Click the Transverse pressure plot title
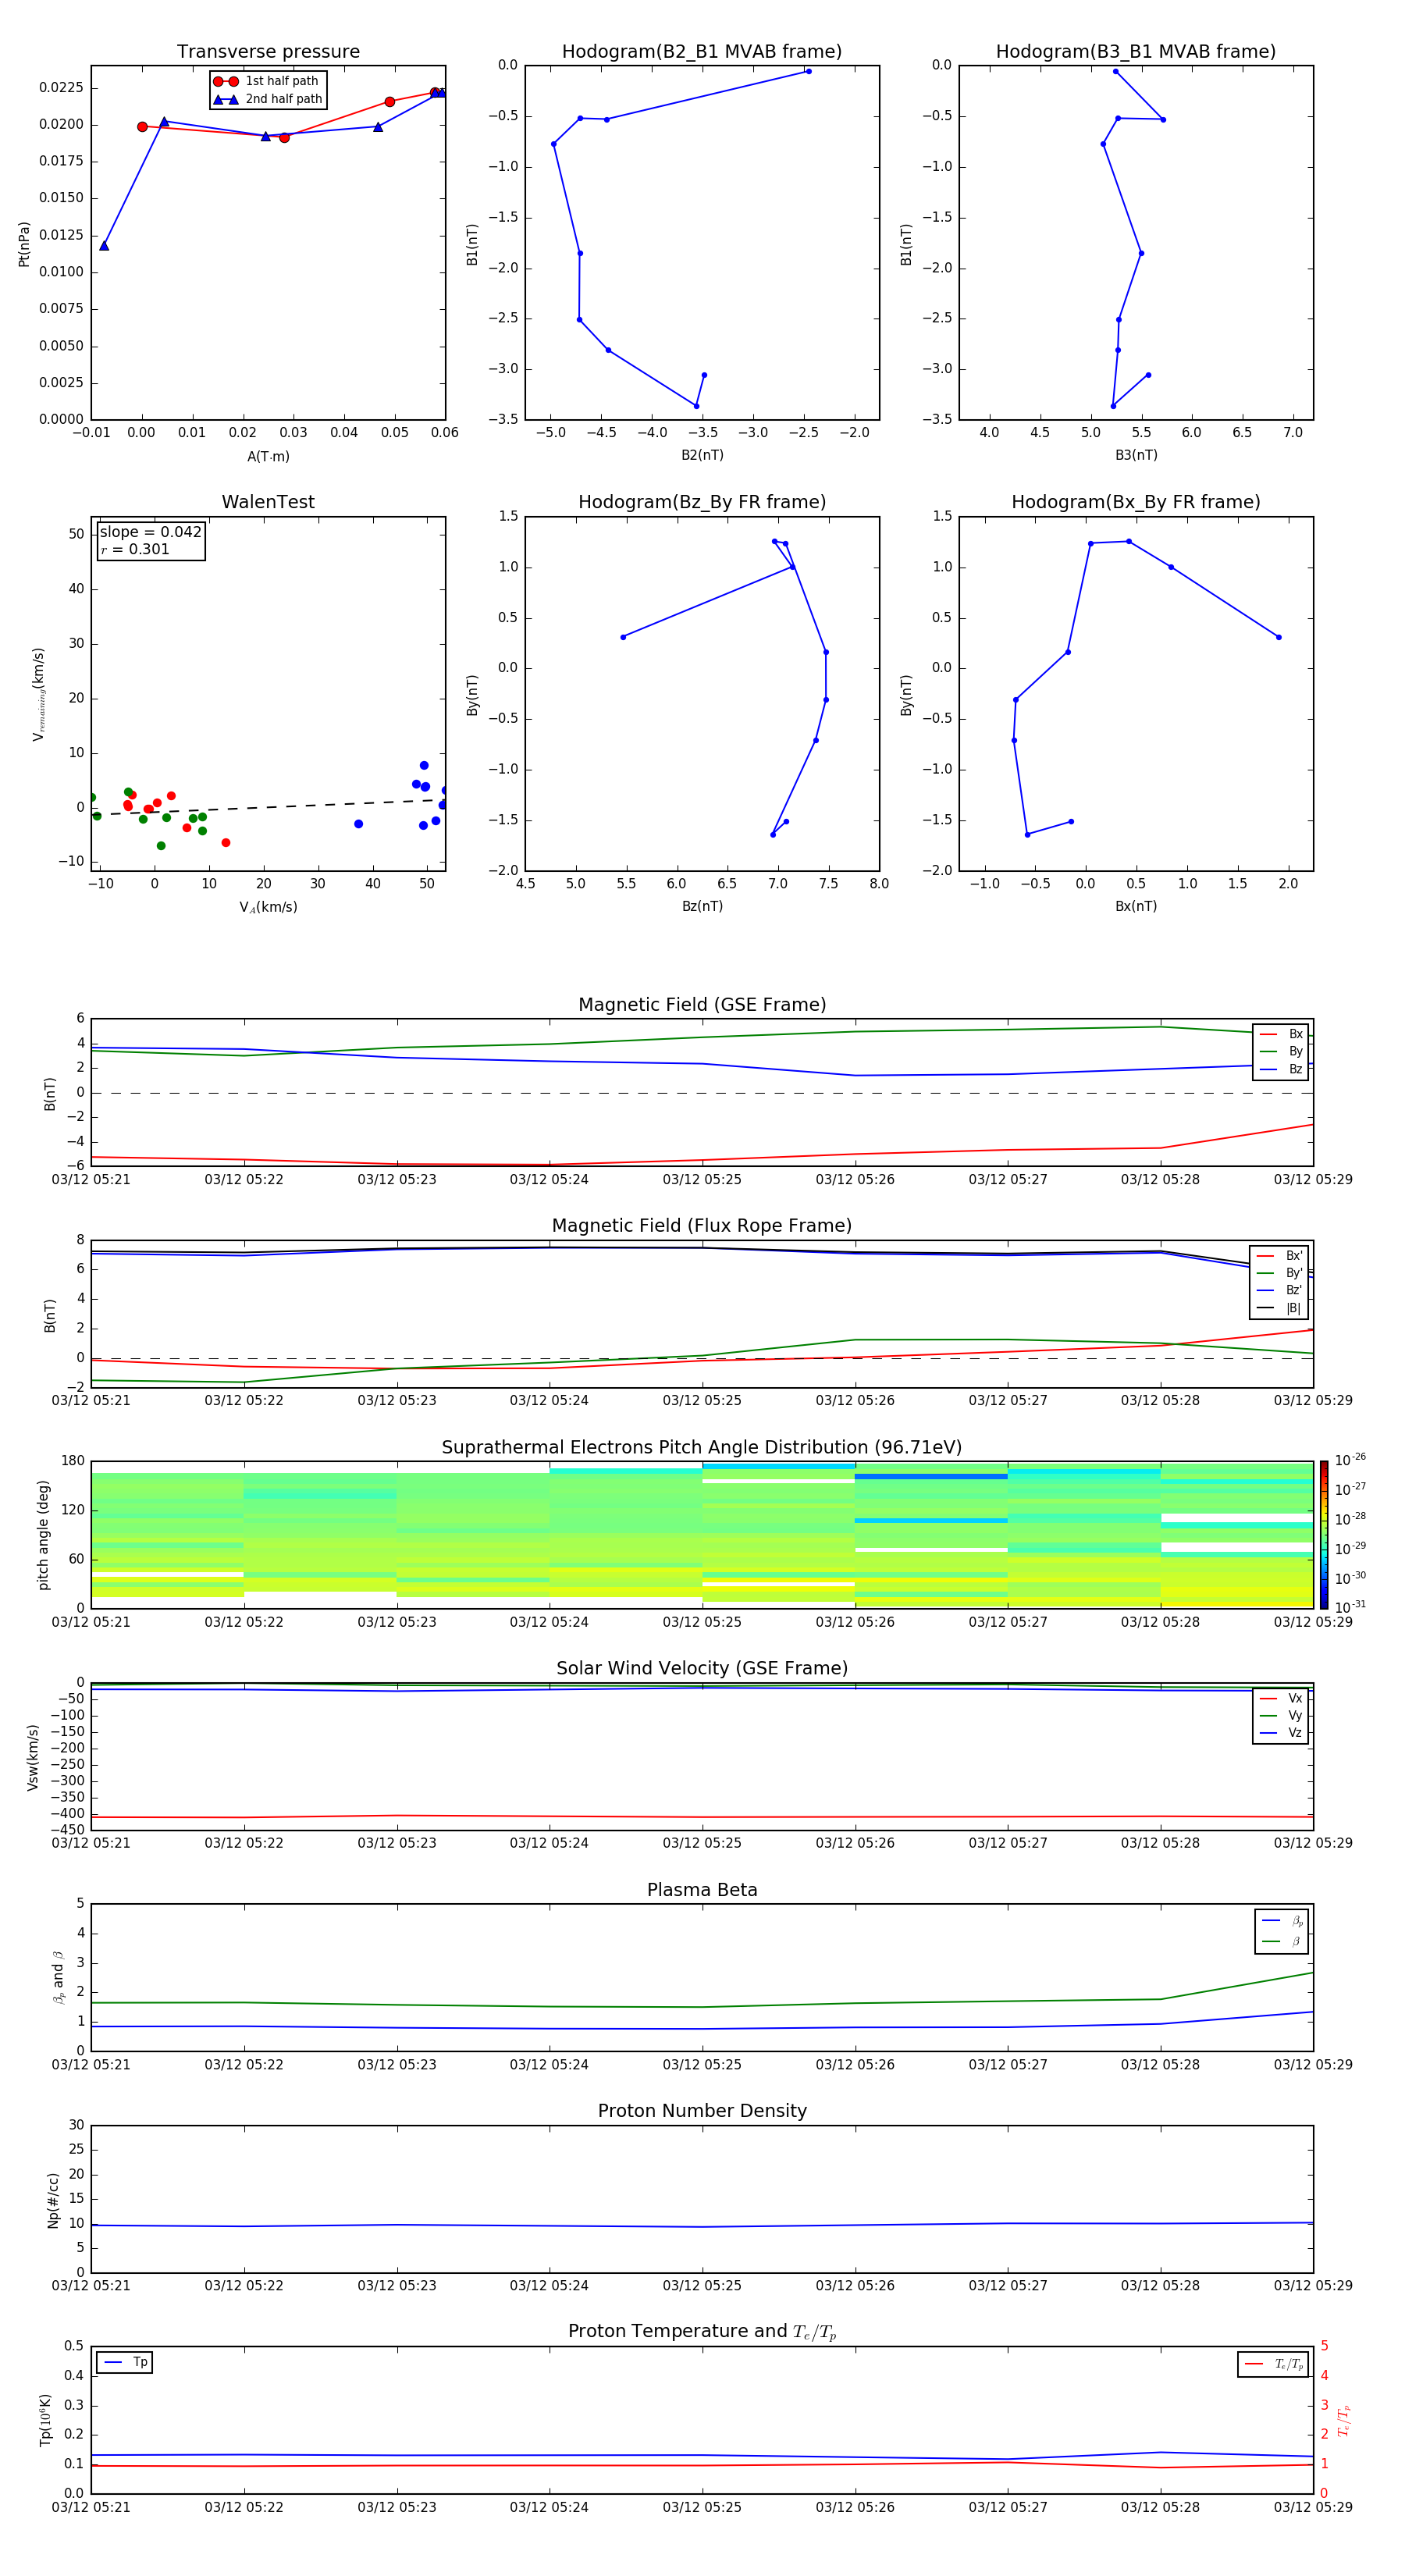Viewport: 1405px width, 2576px height. coord(268,52)
